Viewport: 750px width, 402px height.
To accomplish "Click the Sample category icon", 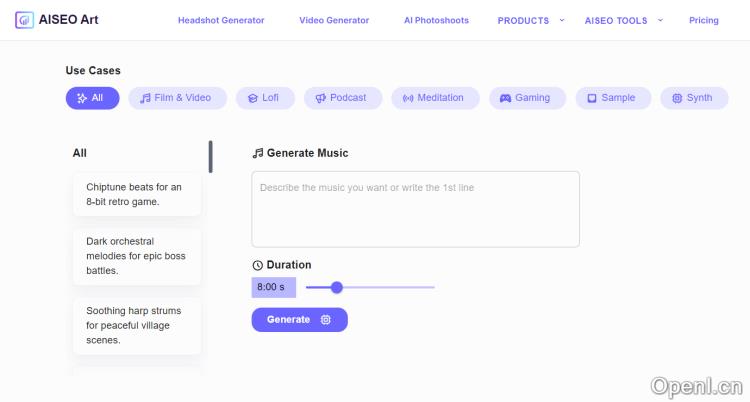I will (x=592, y=98).
